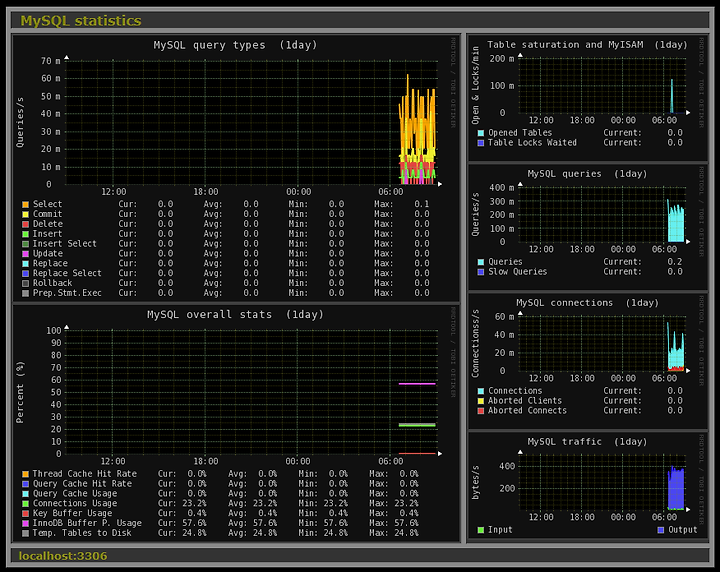The image size is (720, 572).
Task: Click the Slow Queries label
Action: pyautogui.click(x=517, y=272)
